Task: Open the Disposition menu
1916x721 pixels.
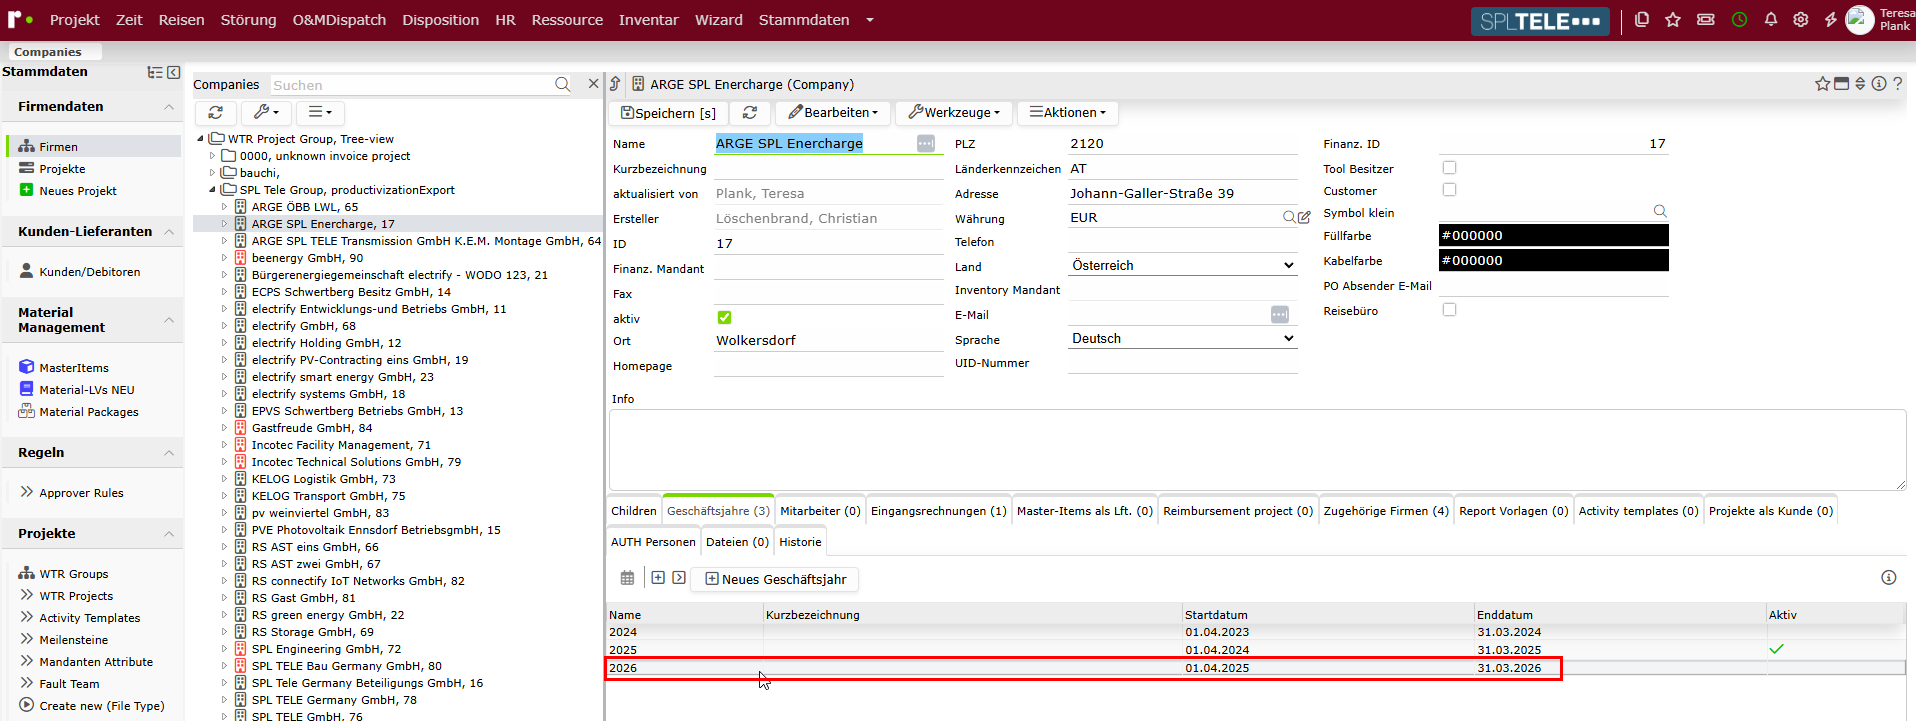Action: [440, 20]
